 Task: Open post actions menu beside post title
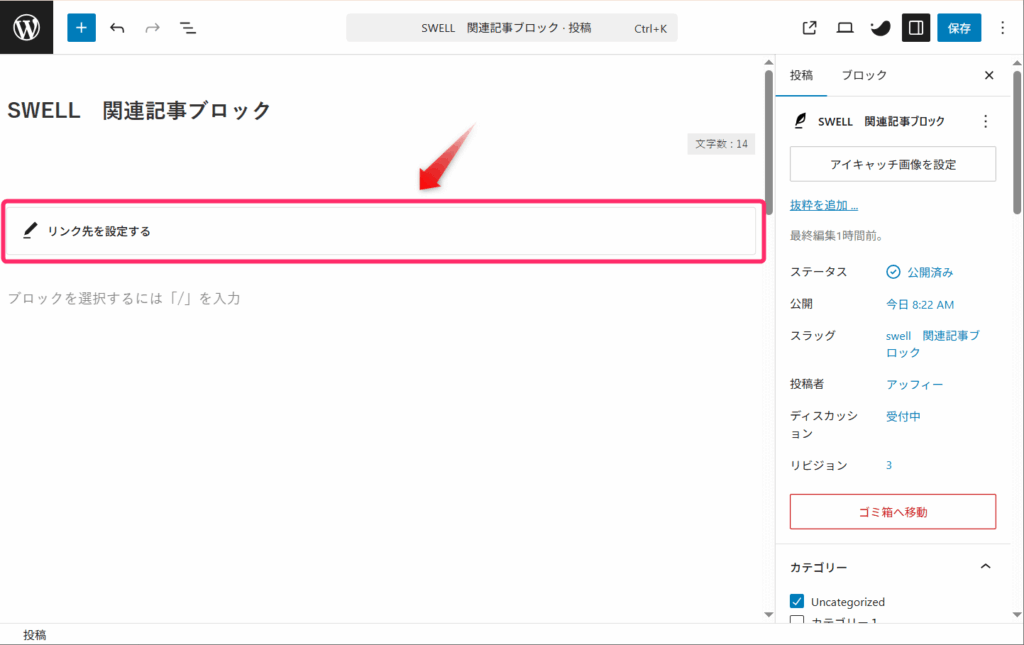[x=985, y=121]
